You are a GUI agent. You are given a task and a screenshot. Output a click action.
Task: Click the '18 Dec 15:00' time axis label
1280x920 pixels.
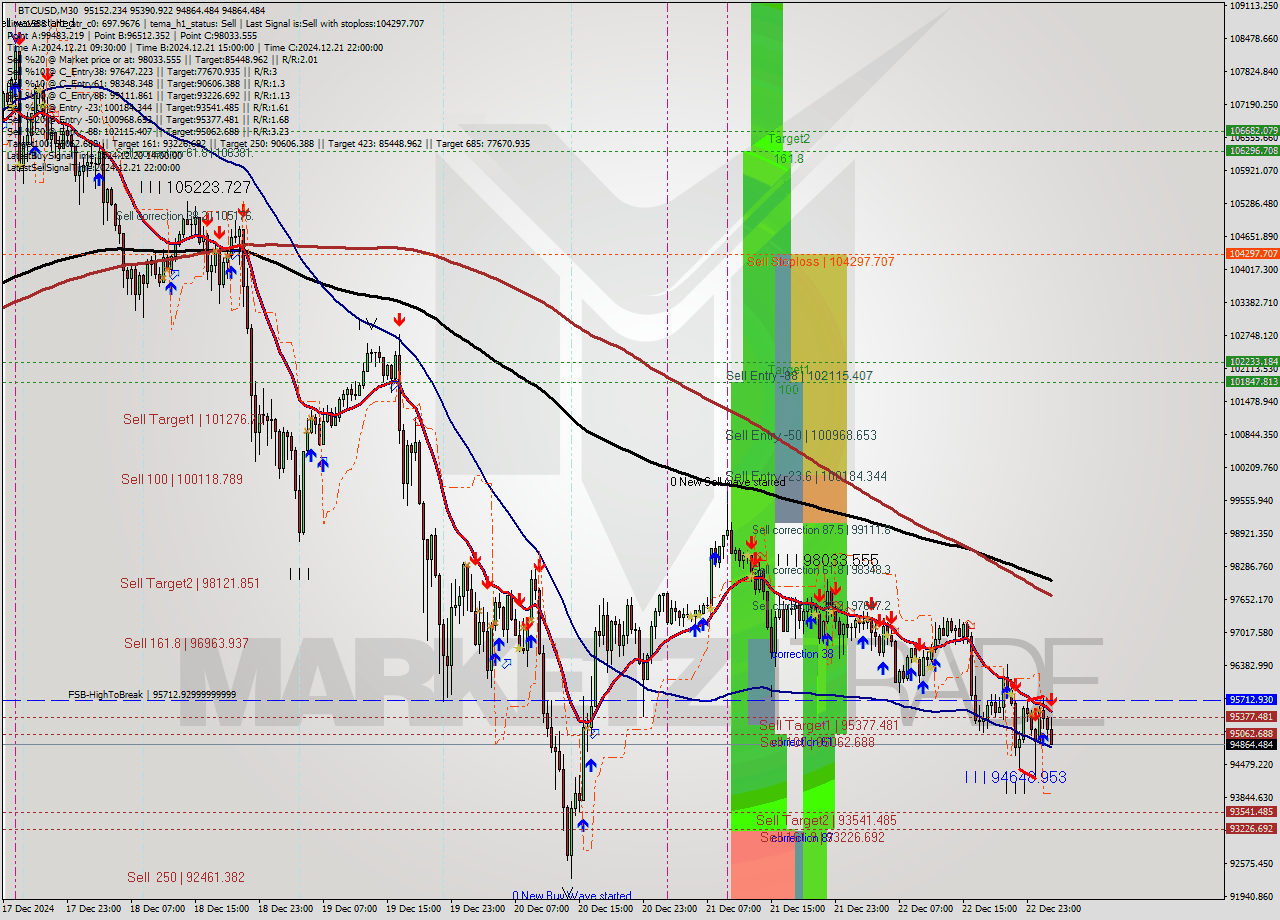pos(223,909)
